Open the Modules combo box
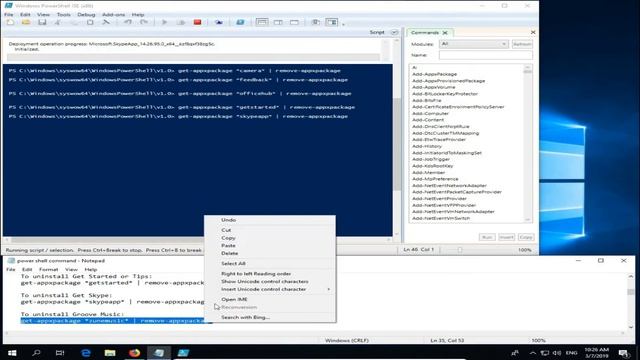640x360 pixels. 474,44
